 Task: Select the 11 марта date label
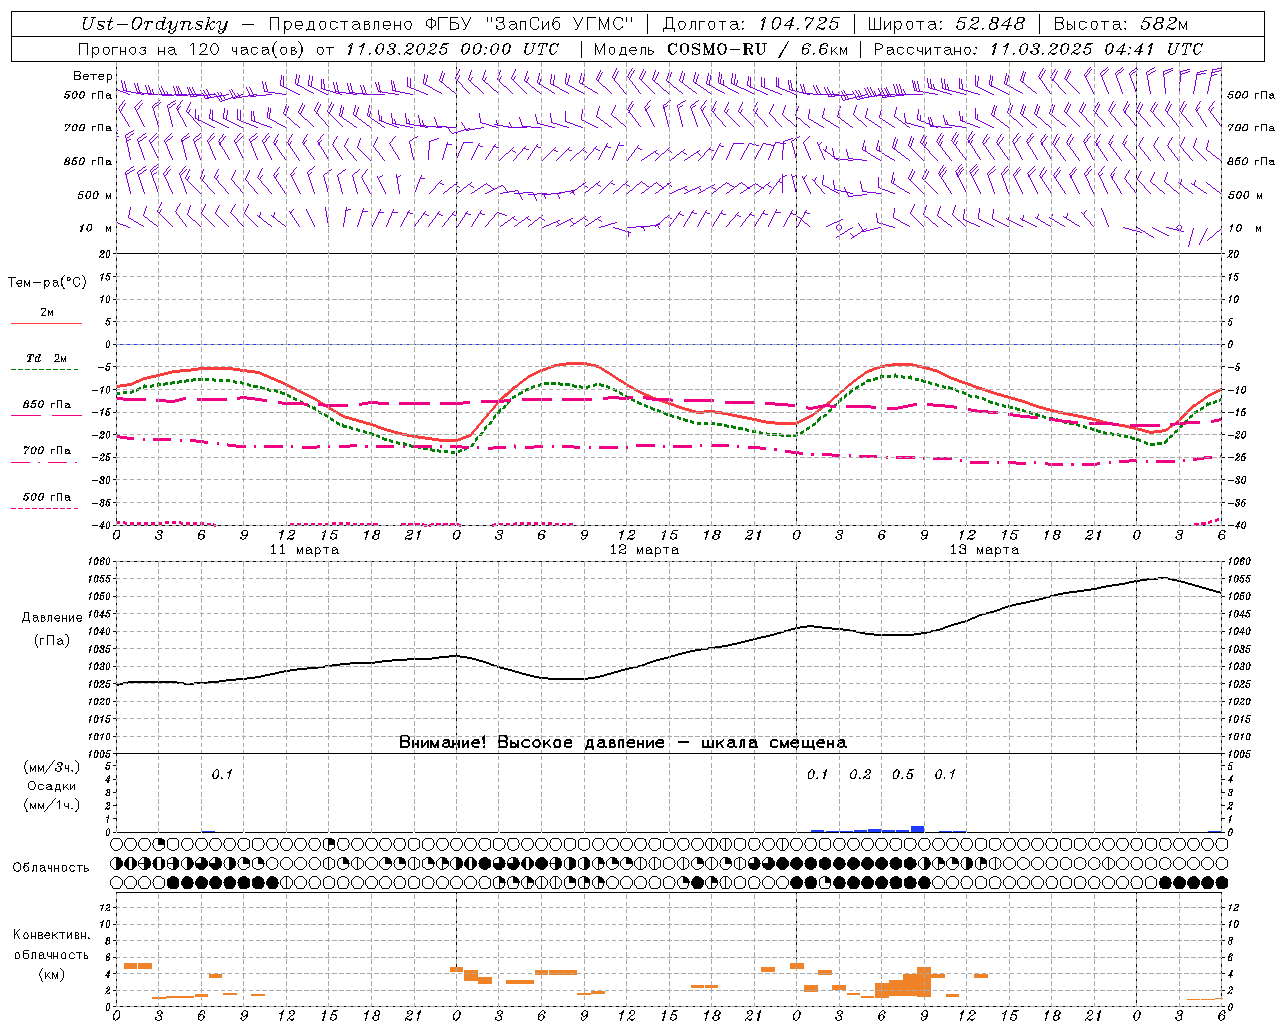pos(304,550)
